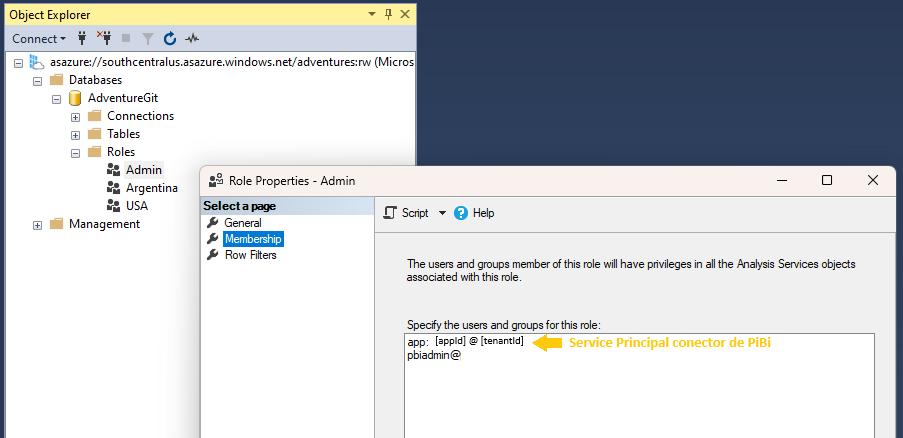
Task: Click the Management folder icon
Action: [56, 223]
